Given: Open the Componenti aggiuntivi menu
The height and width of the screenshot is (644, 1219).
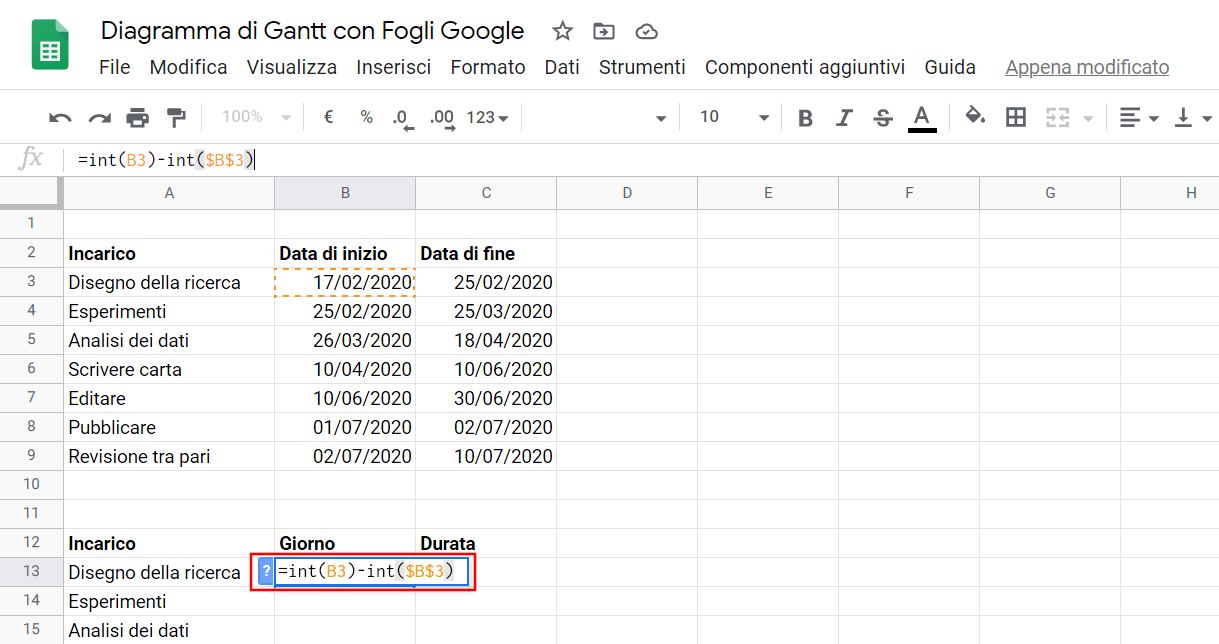Looking at the screenshot, I should (x=805, y=67).
